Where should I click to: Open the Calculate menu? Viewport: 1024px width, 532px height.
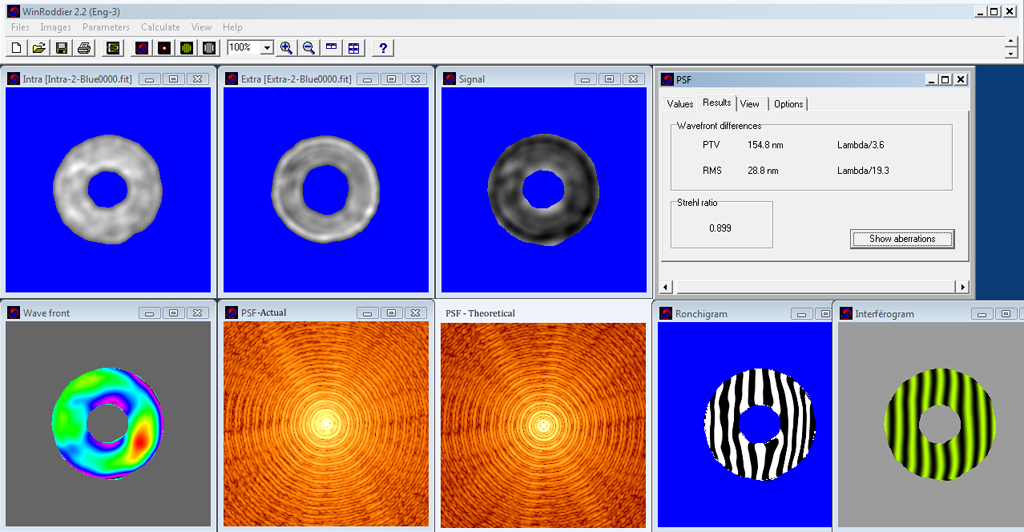click(x=161, y=27)
